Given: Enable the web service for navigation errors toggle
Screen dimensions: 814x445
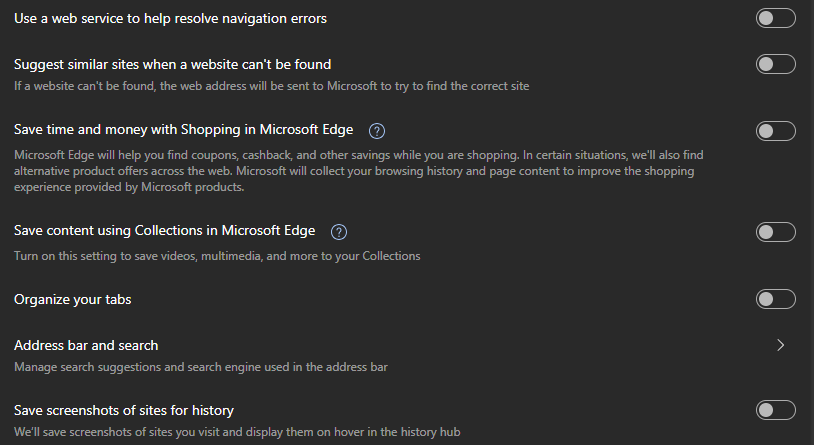Looking at the screenshot, I should click(775, 18).
